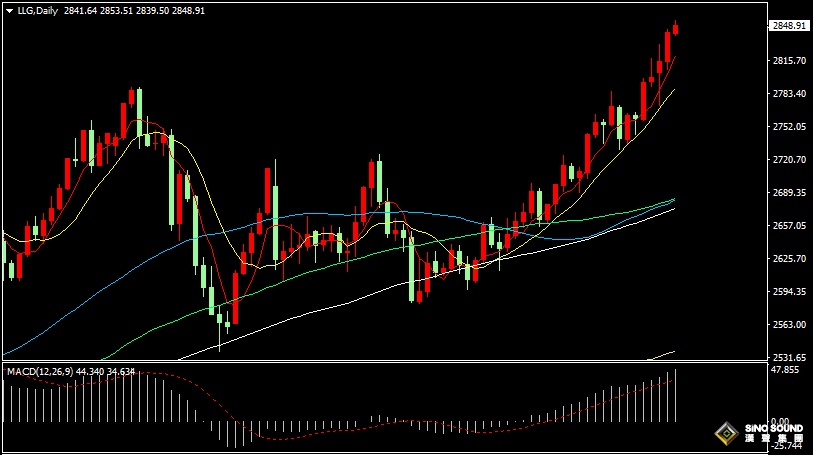
Task: Open the dropdown triangle beside LLG,Daily
Action: point(8,10)
